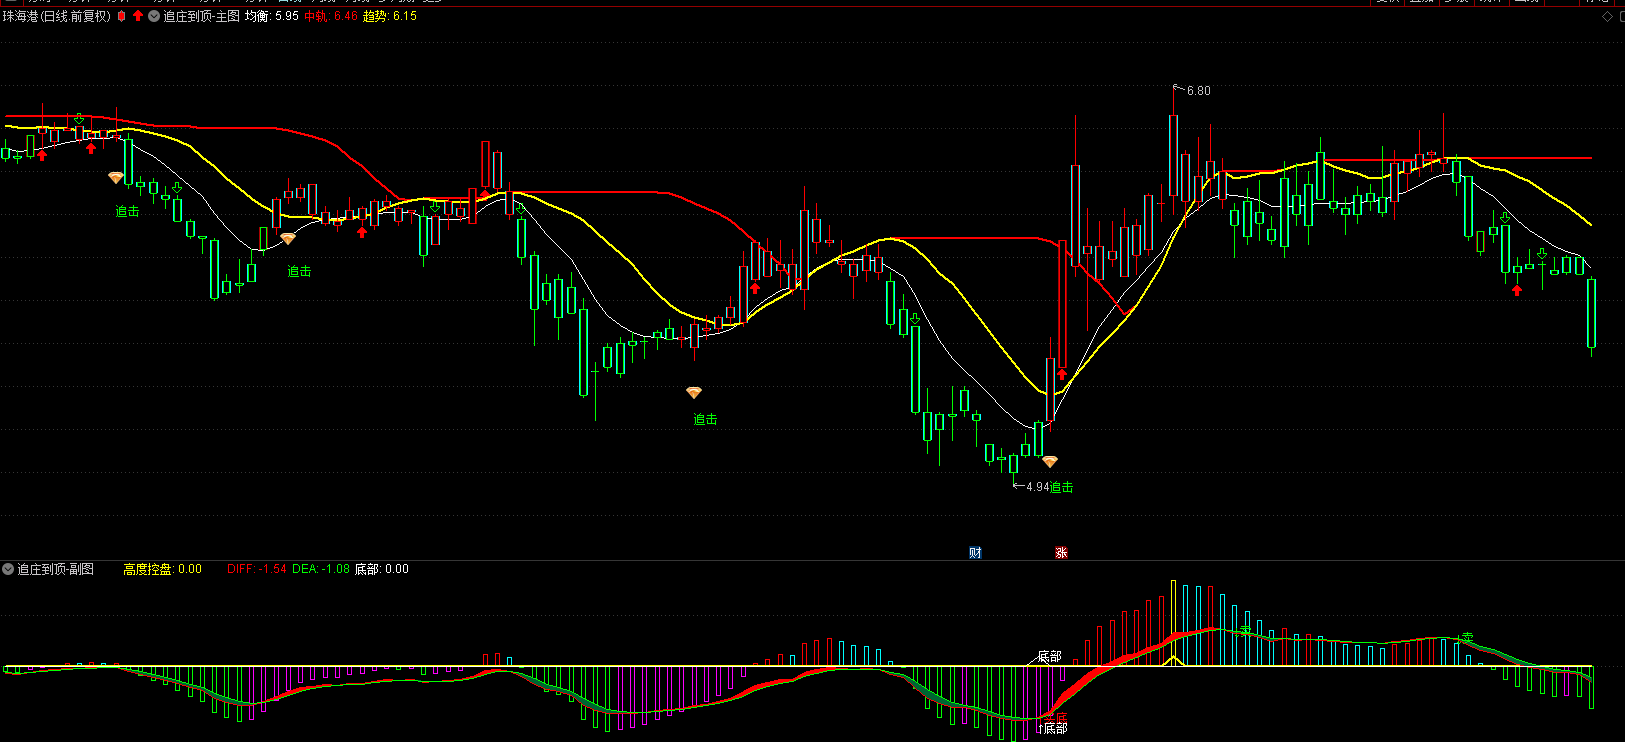Click the small red candlestick icon beside the title
Viewport: 1625px width, 742px height.
(122, 16)
